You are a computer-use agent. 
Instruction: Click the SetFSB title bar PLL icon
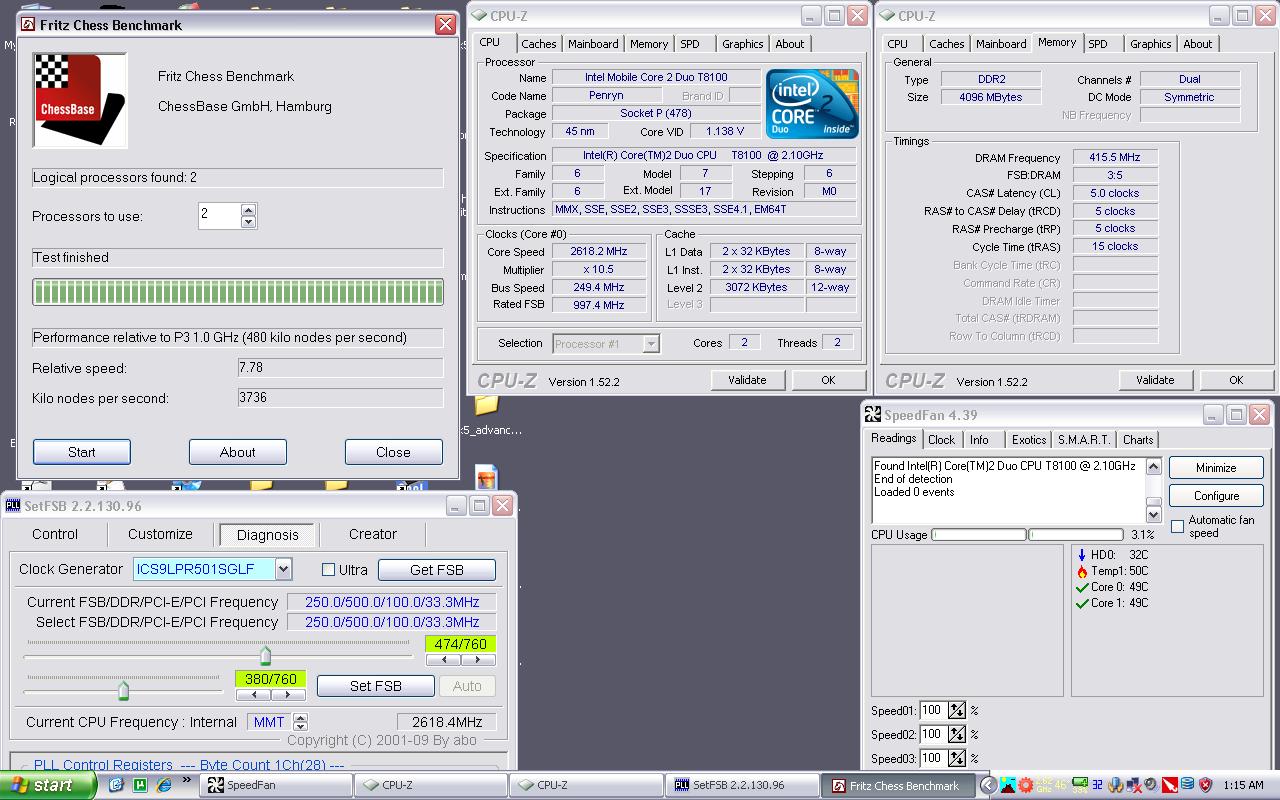click(x=13, y=506)
